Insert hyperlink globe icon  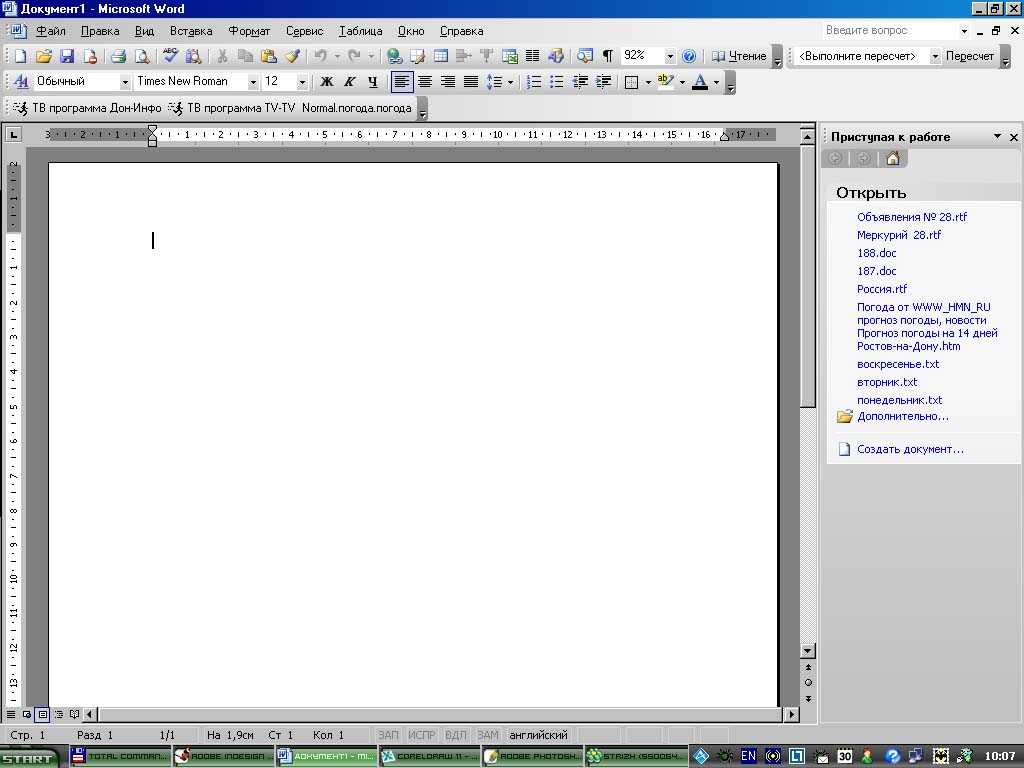pos(394,56)
